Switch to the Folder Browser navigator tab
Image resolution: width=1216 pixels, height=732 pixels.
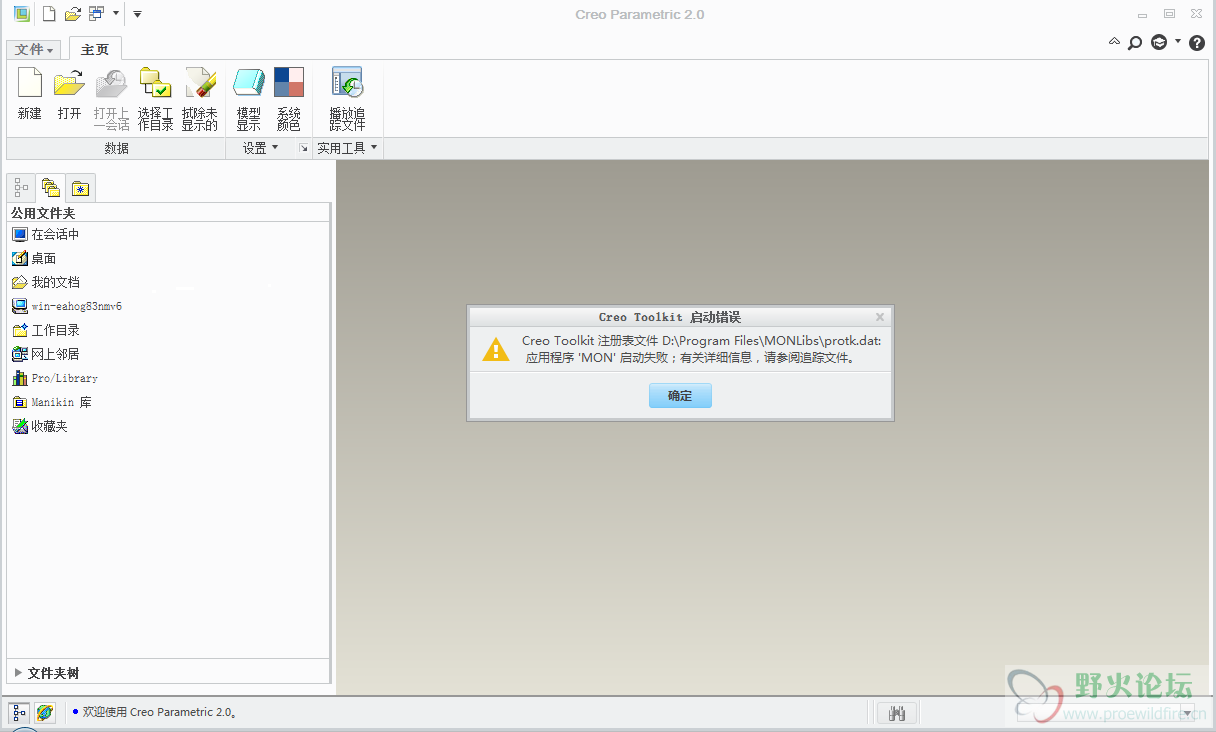pos(51,188)
